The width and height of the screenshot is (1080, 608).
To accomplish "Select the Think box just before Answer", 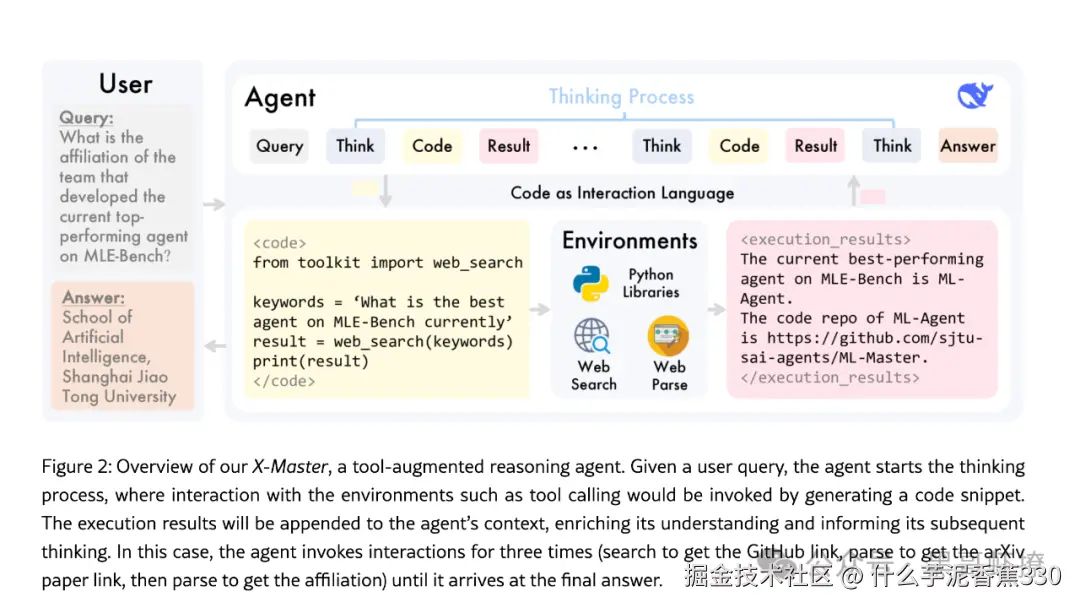I will (892, 146).
